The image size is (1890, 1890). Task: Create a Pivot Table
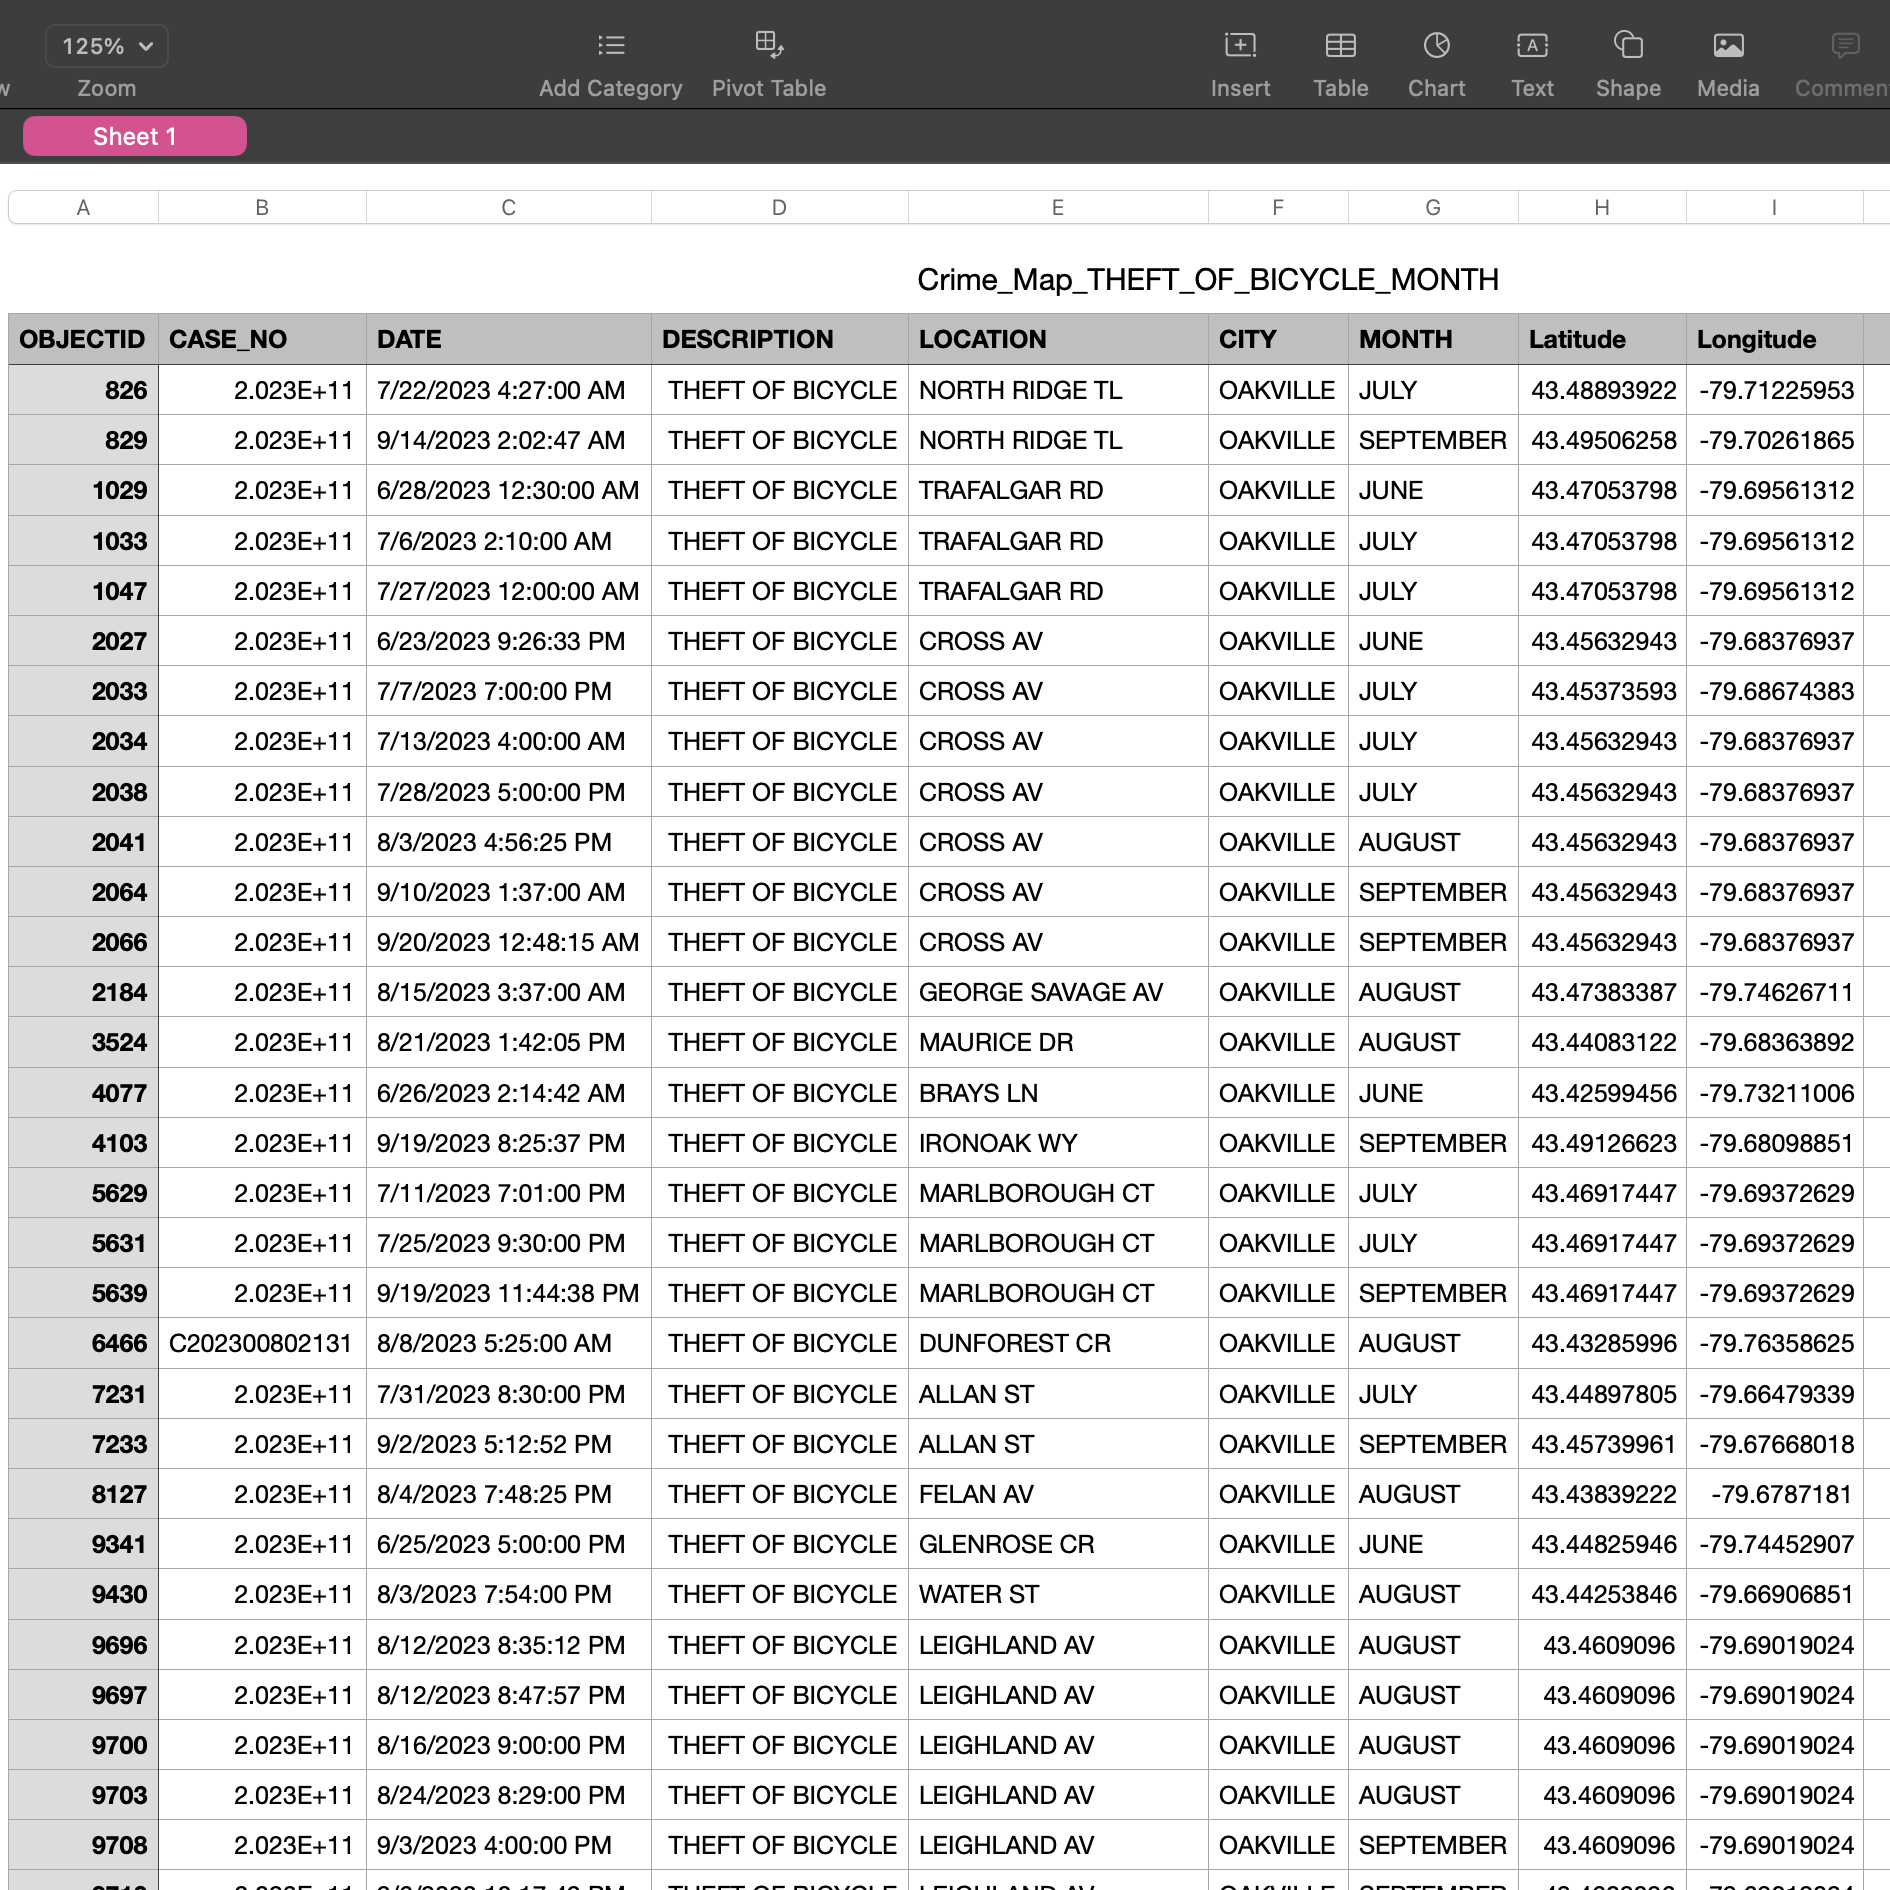coord(769,60)
